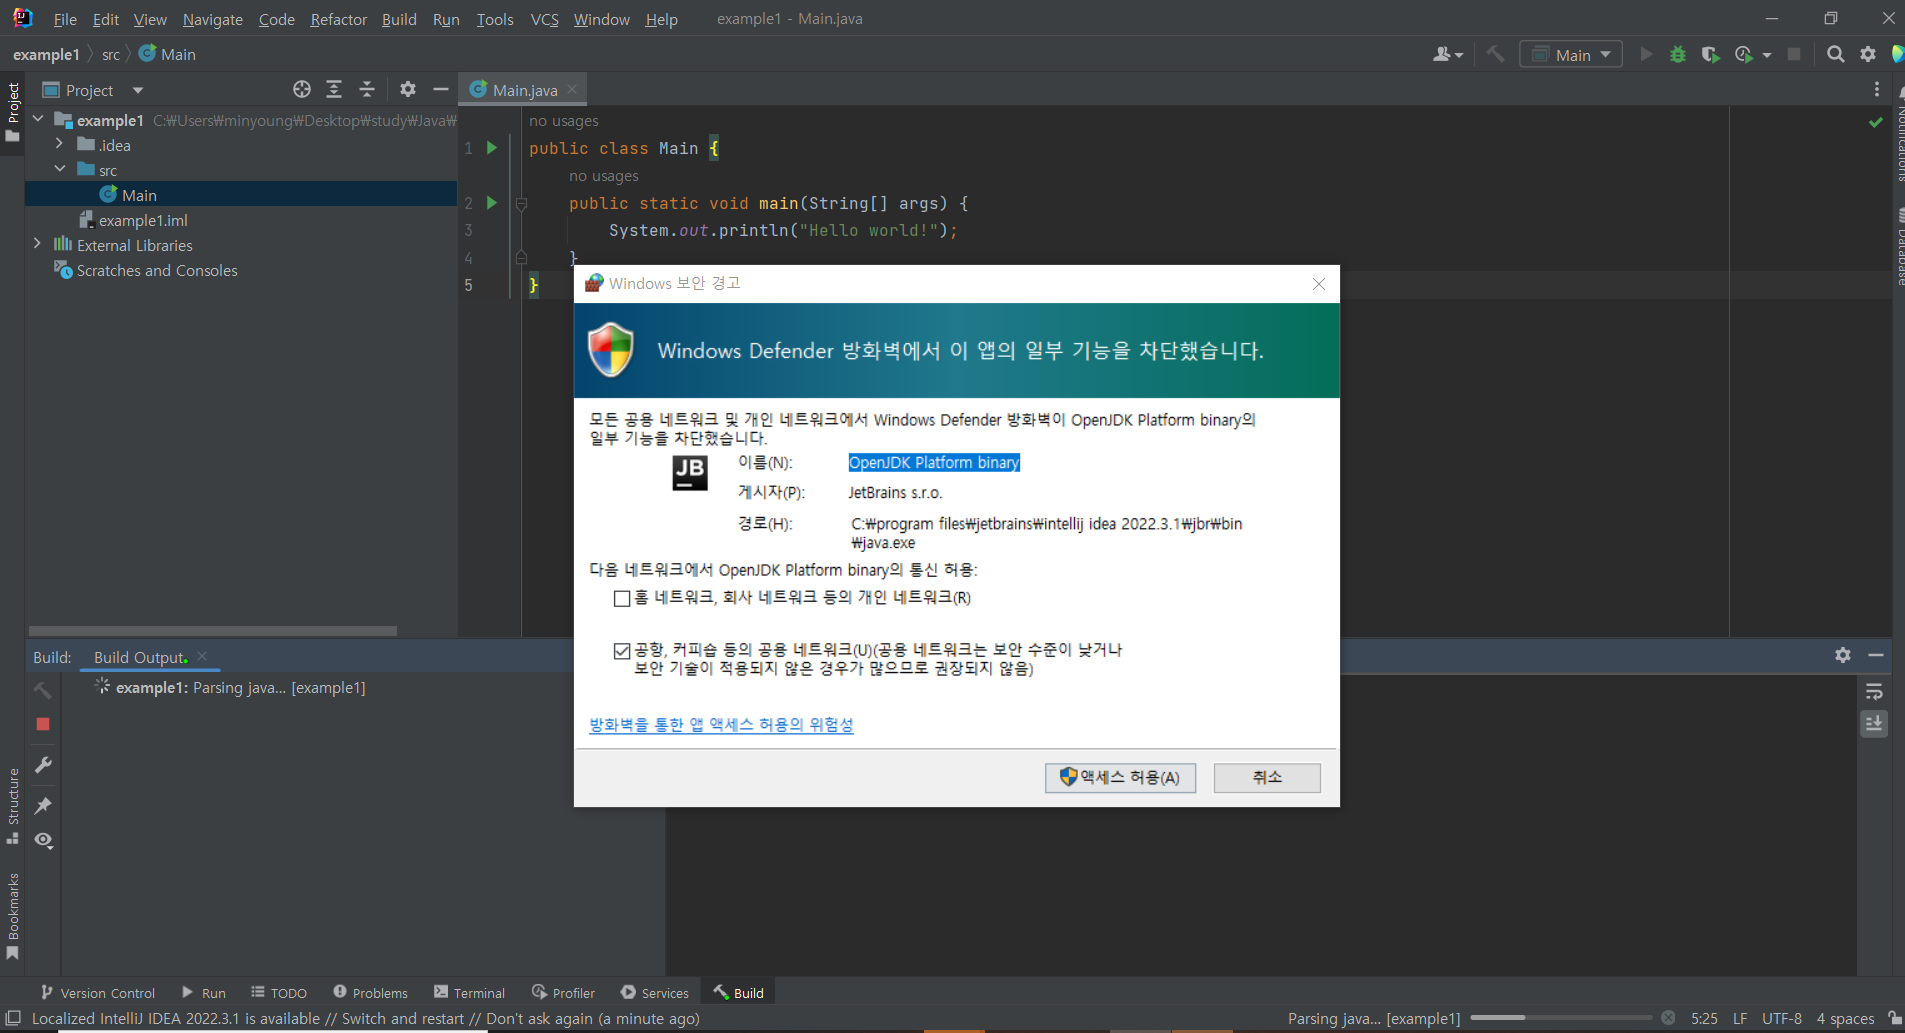1905x1033 pixels.
Task: Open Build panel gear options
Action: coord(1843,655)
